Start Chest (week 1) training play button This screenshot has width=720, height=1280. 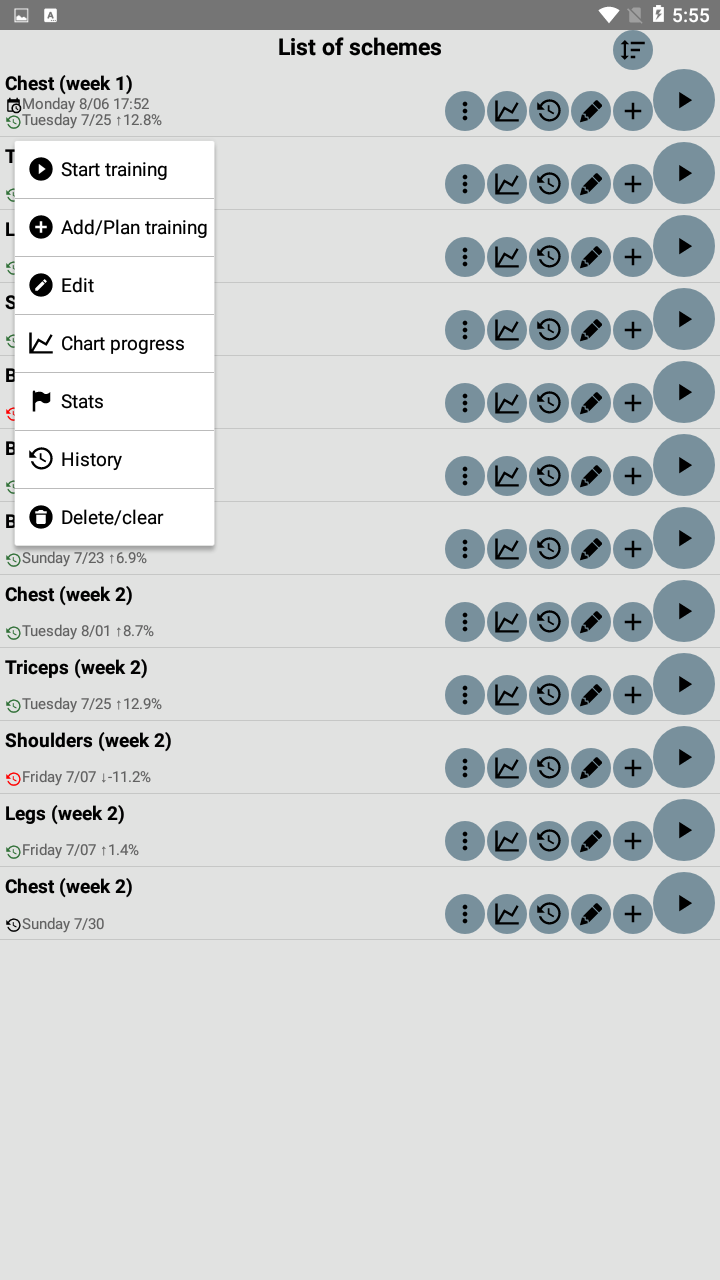[684, 100]
